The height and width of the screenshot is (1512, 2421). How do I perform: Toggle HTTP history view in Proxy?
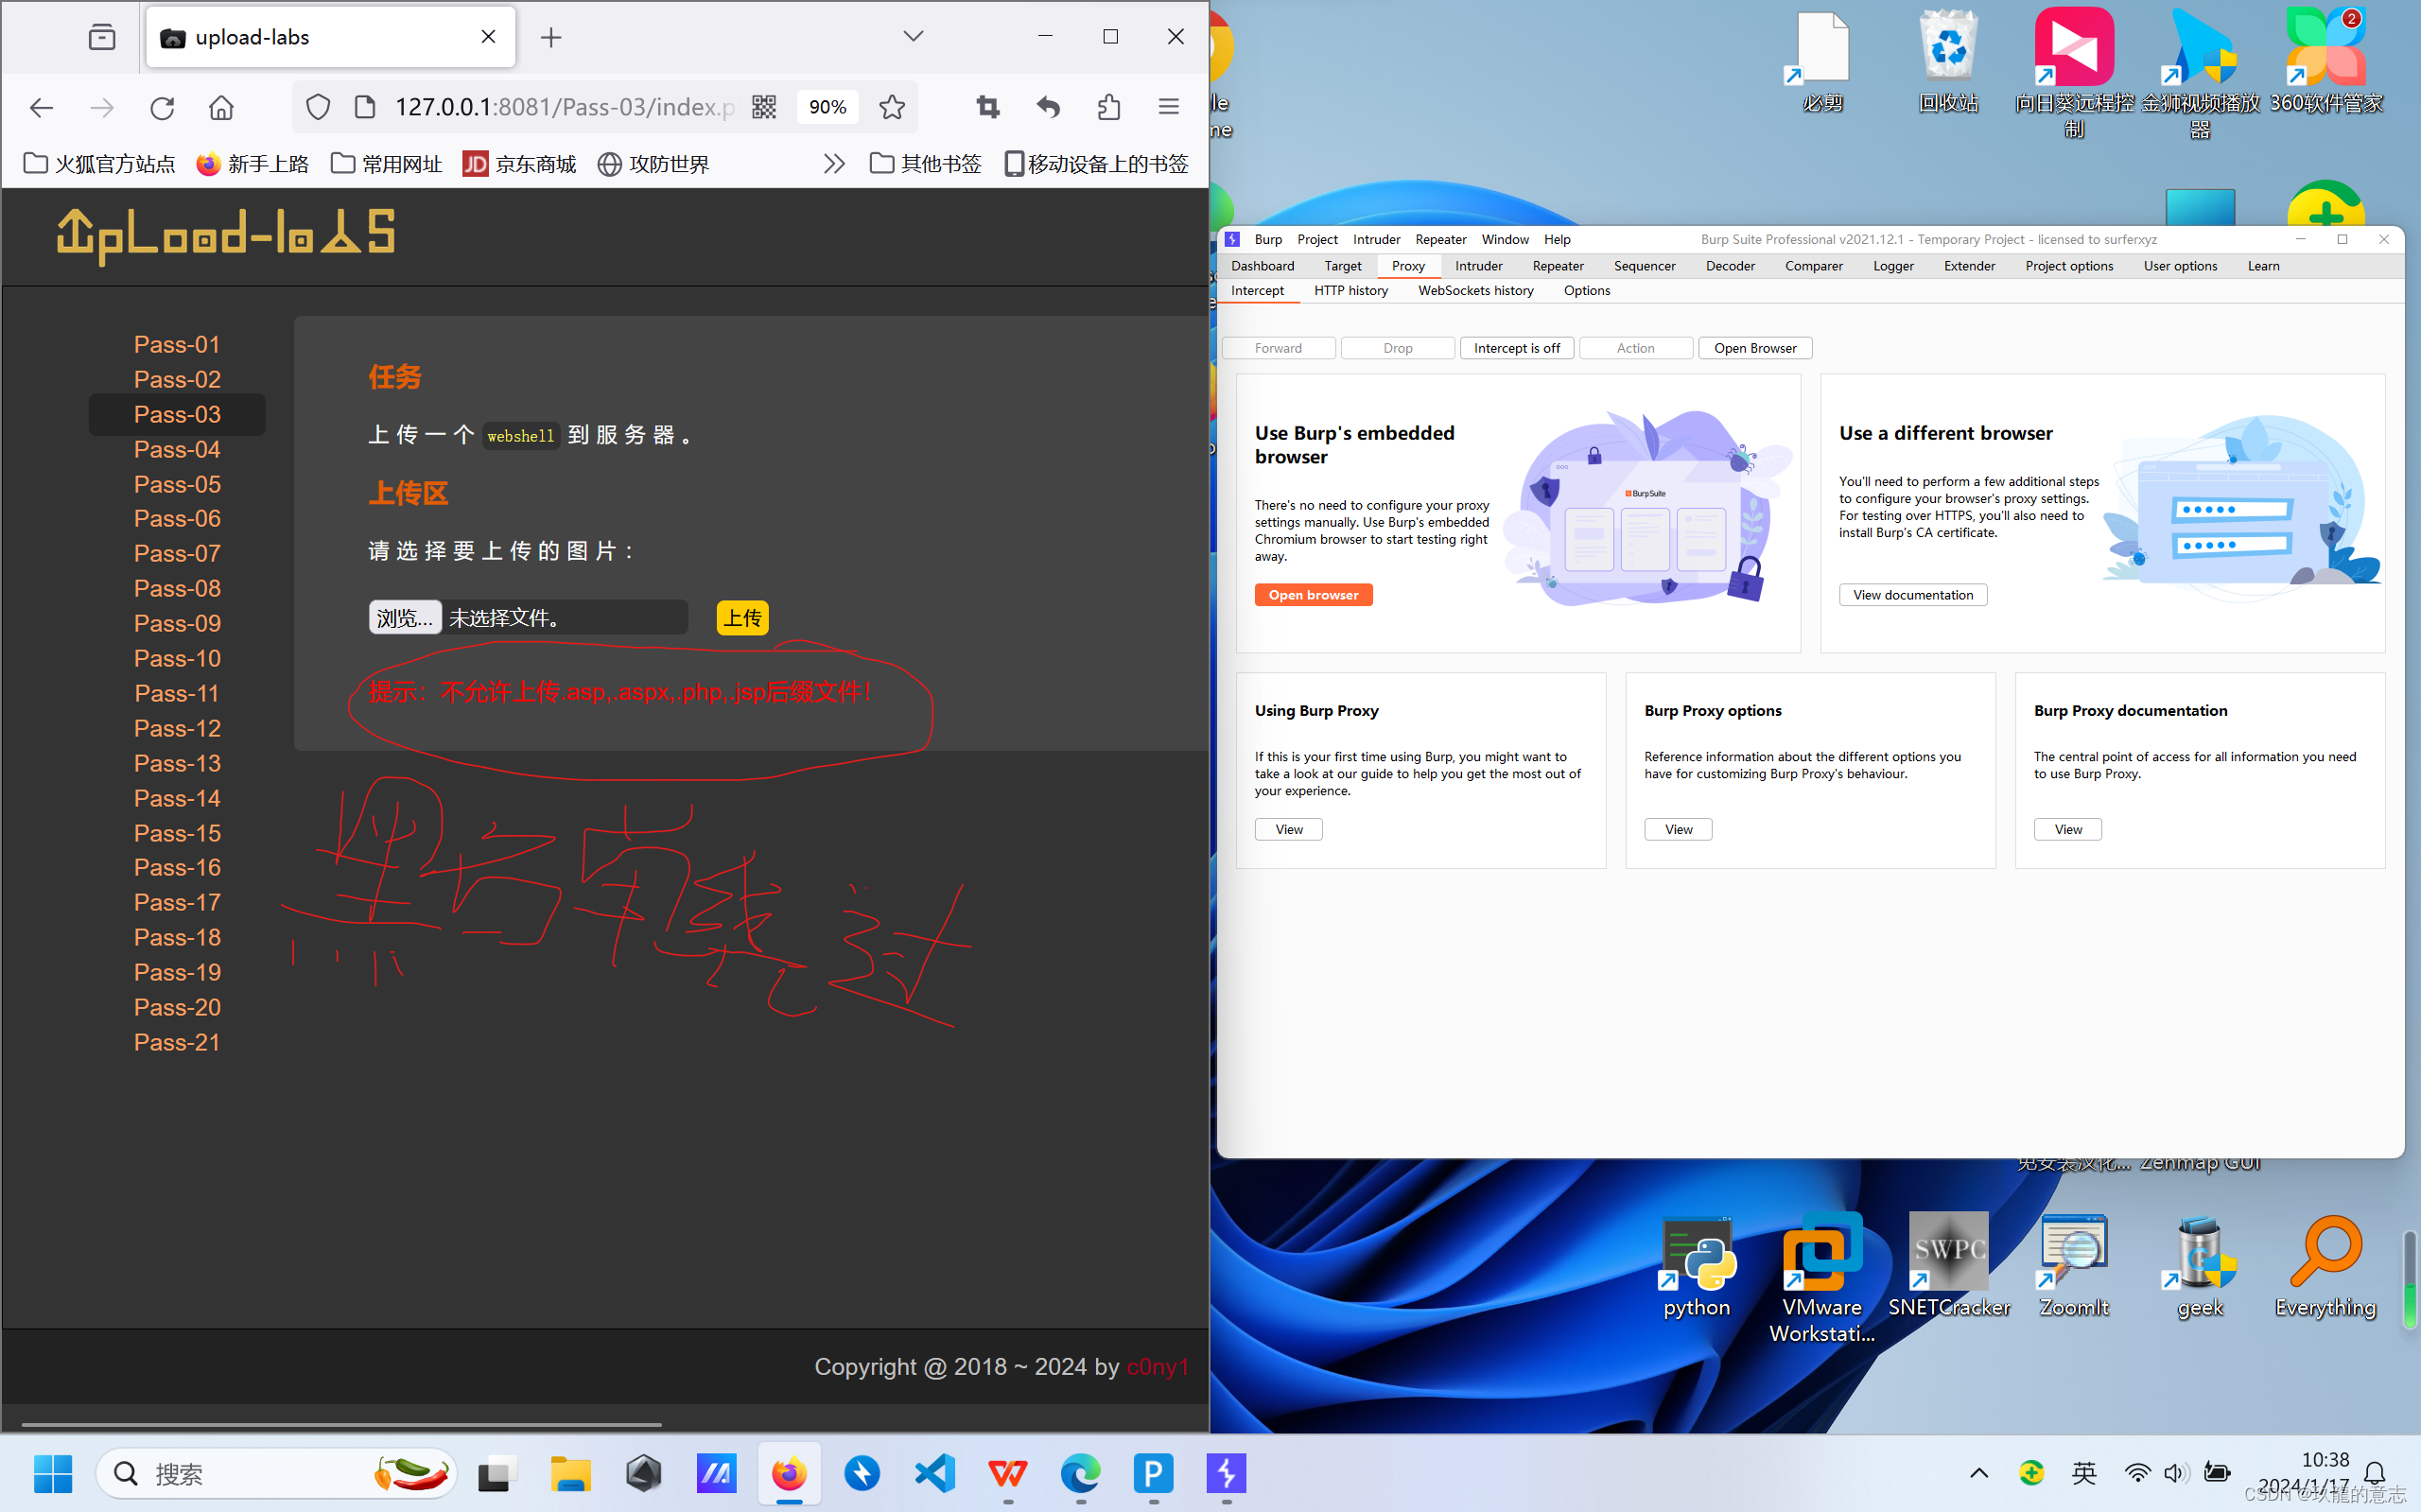pos(1351,291)
